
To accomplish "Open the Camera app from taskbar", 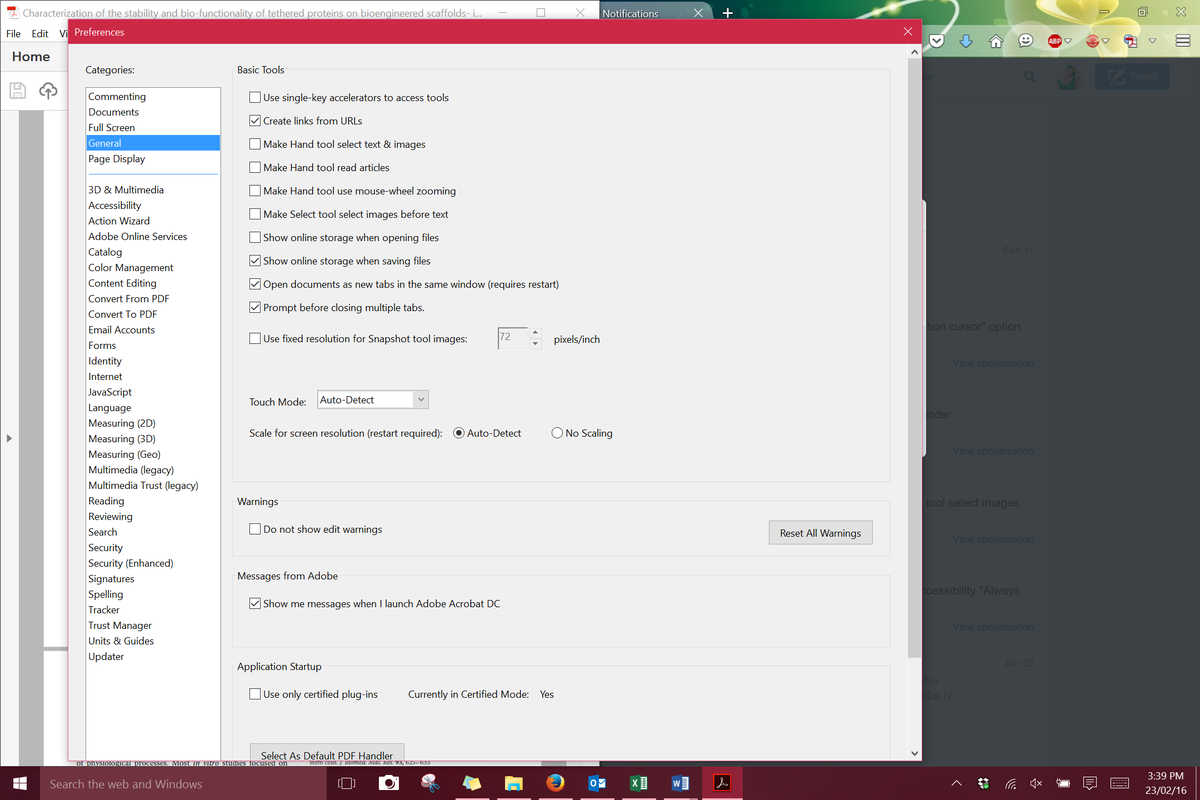I will [389, 783].
